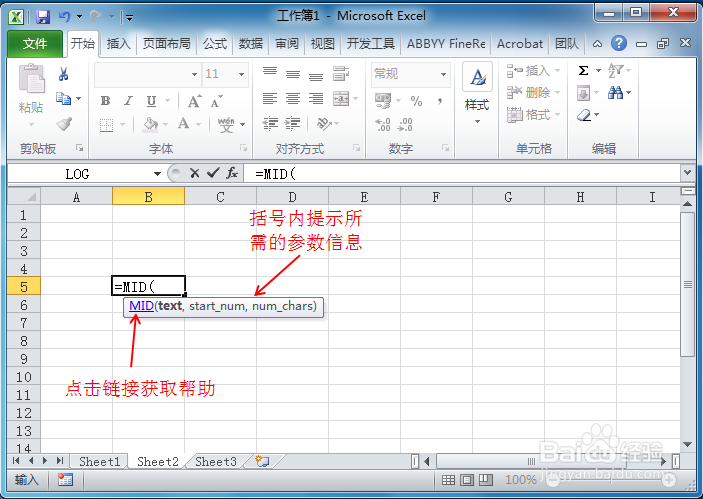Switch to the 页面布局 tab
This screenshot has width=703, height=499.
[166, 44]
